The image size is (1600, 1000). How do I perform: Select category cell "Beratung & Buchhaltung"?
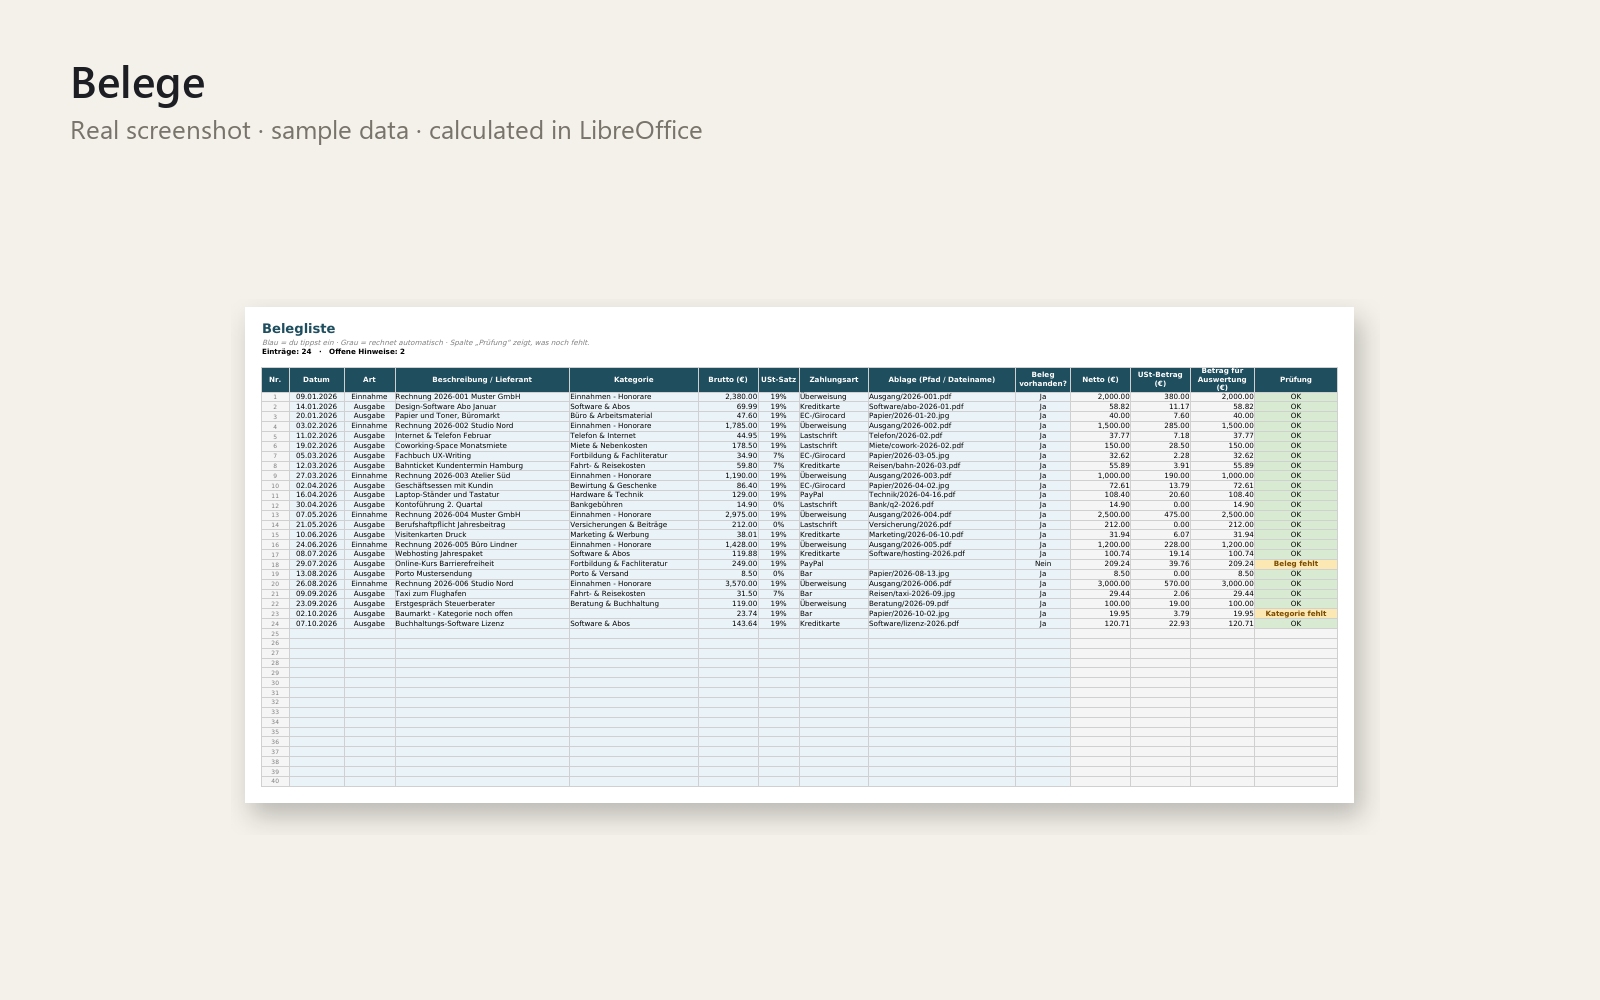(x=634, y=604)
